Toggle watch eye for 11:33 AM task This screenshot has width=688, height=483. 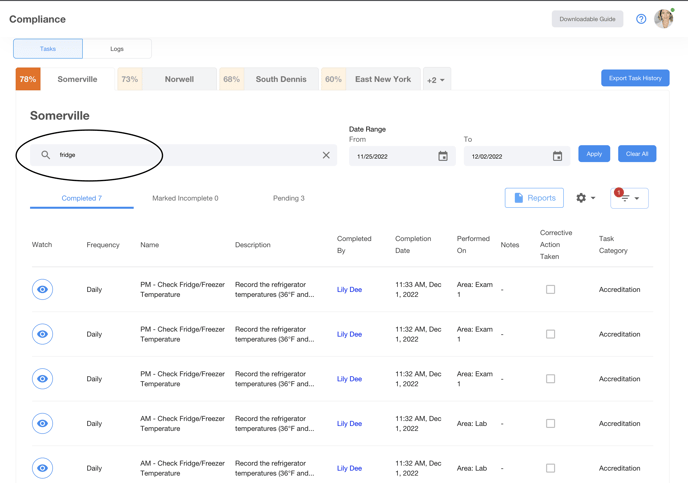(43, 290)
